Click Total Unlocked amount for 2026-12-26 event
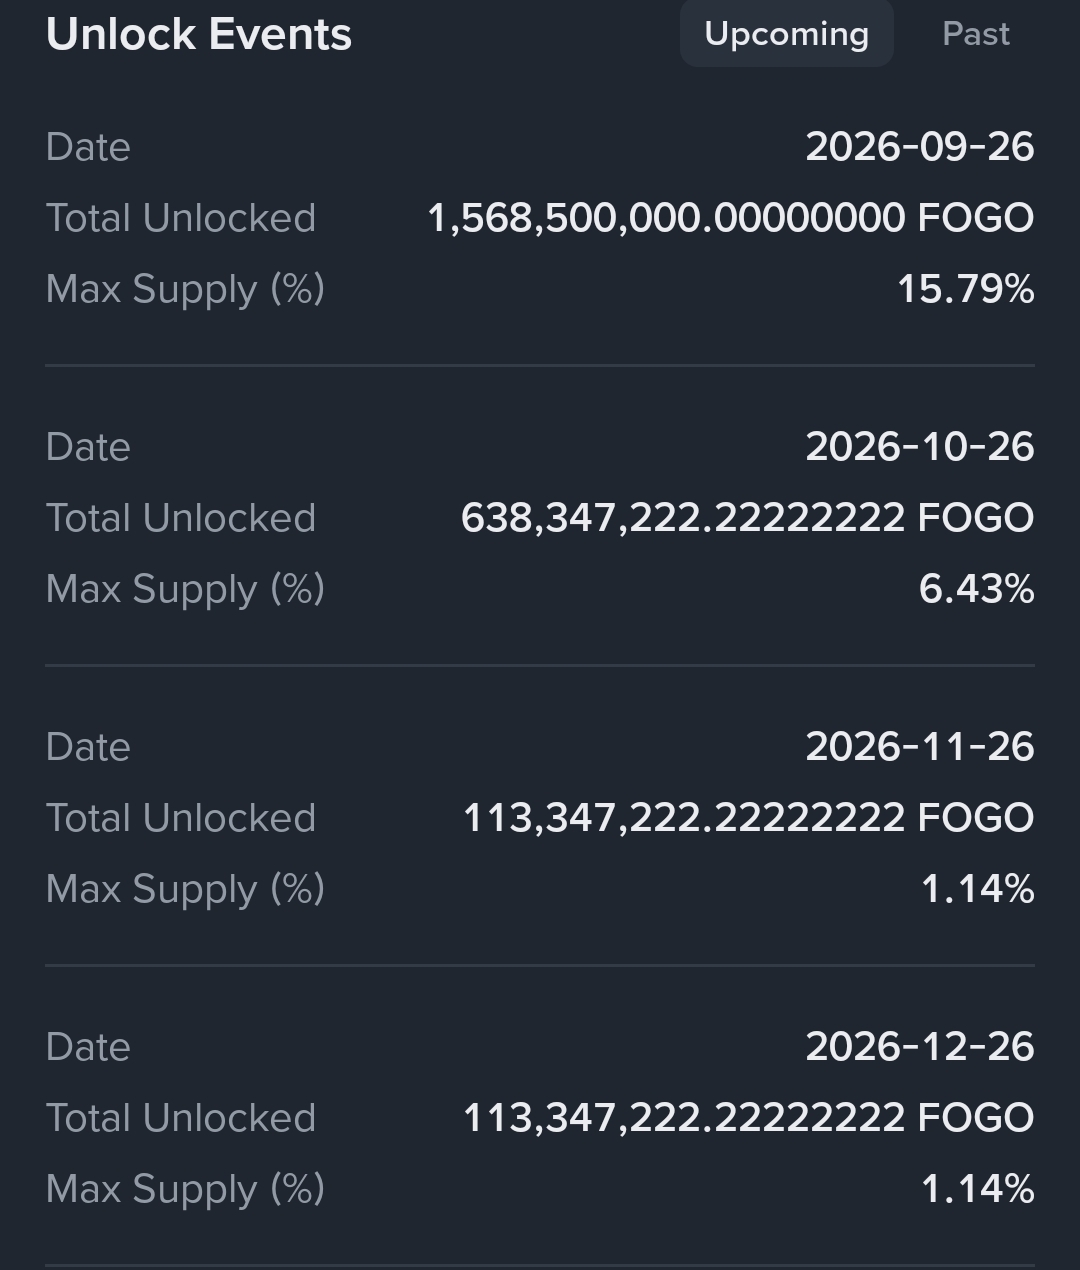Viewport: 1080px width, 1270px height. click(x=748, y=1118)
